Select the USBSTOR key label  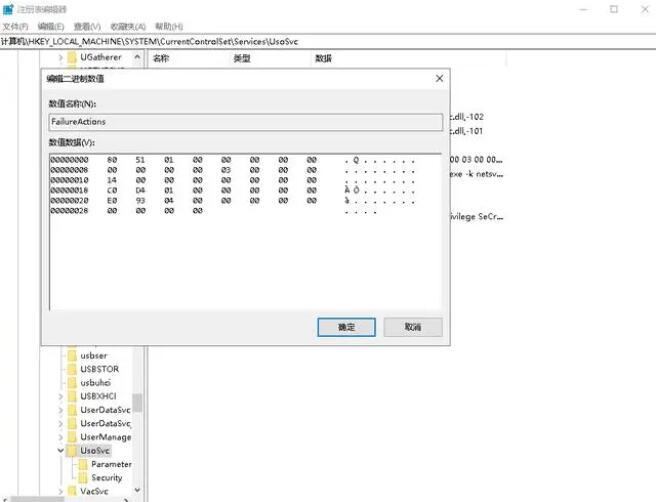[x=100, y=369]
